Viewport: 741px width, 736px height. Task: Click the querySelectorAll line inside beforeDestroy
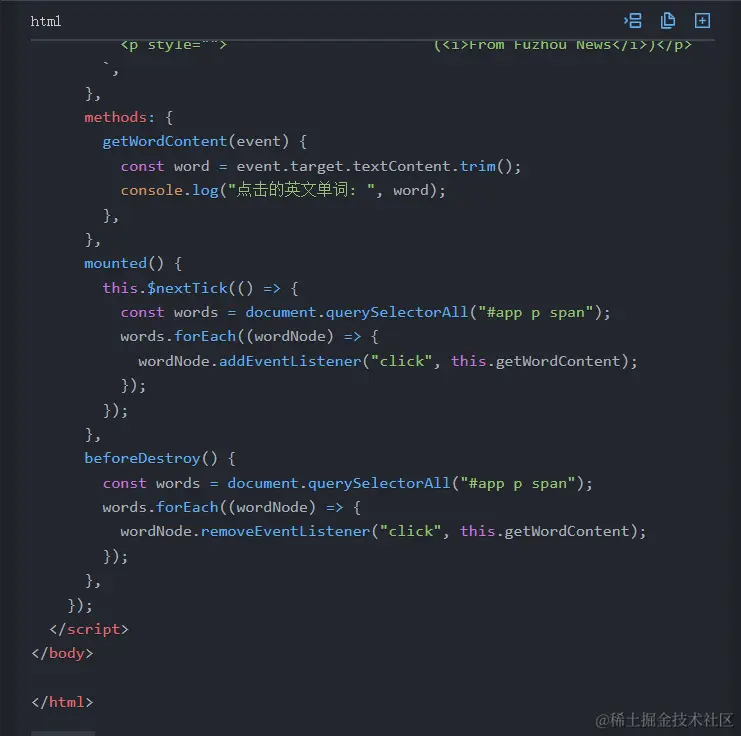(x=347, y=483)
